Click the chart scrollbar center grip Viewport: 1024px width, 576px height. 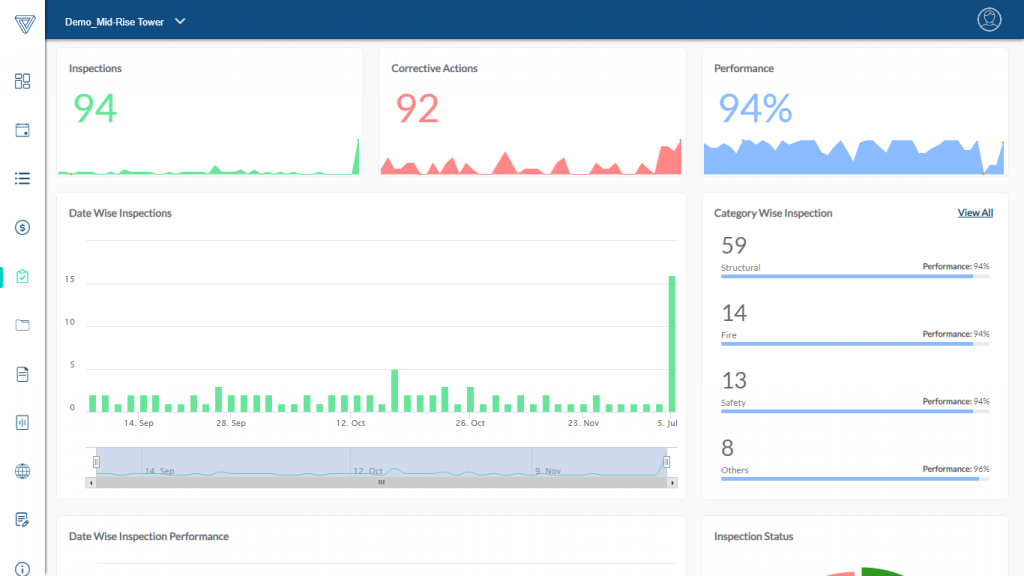381,483
